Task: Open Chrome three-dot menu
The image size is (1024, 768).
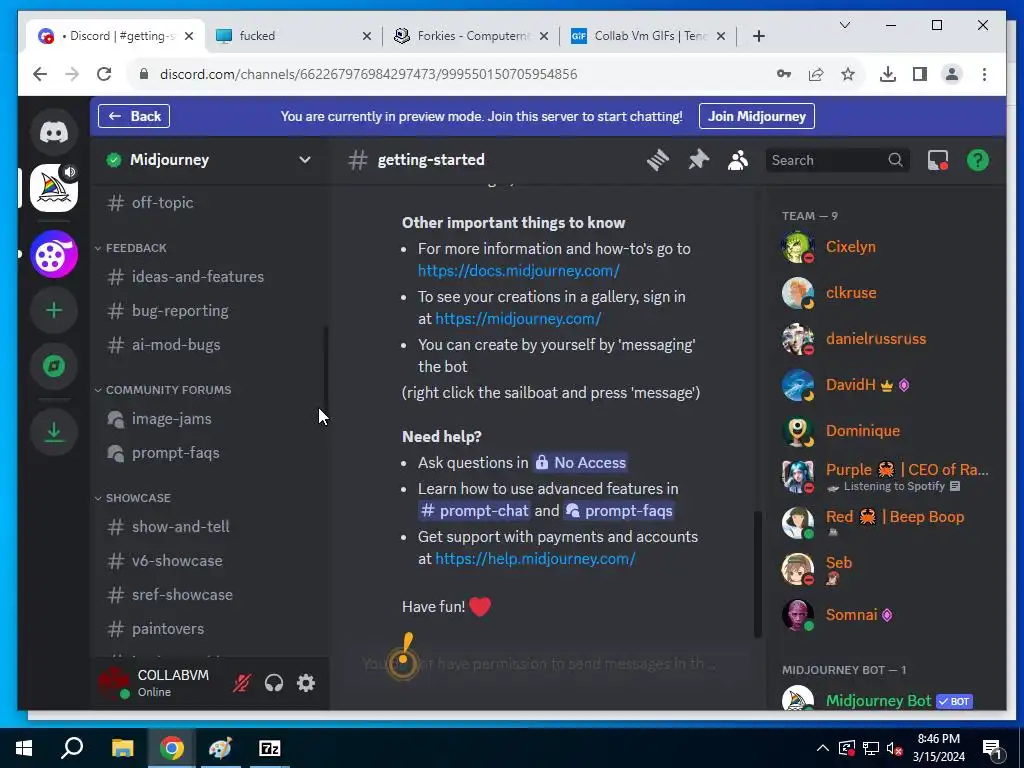Action: point(984,74)
